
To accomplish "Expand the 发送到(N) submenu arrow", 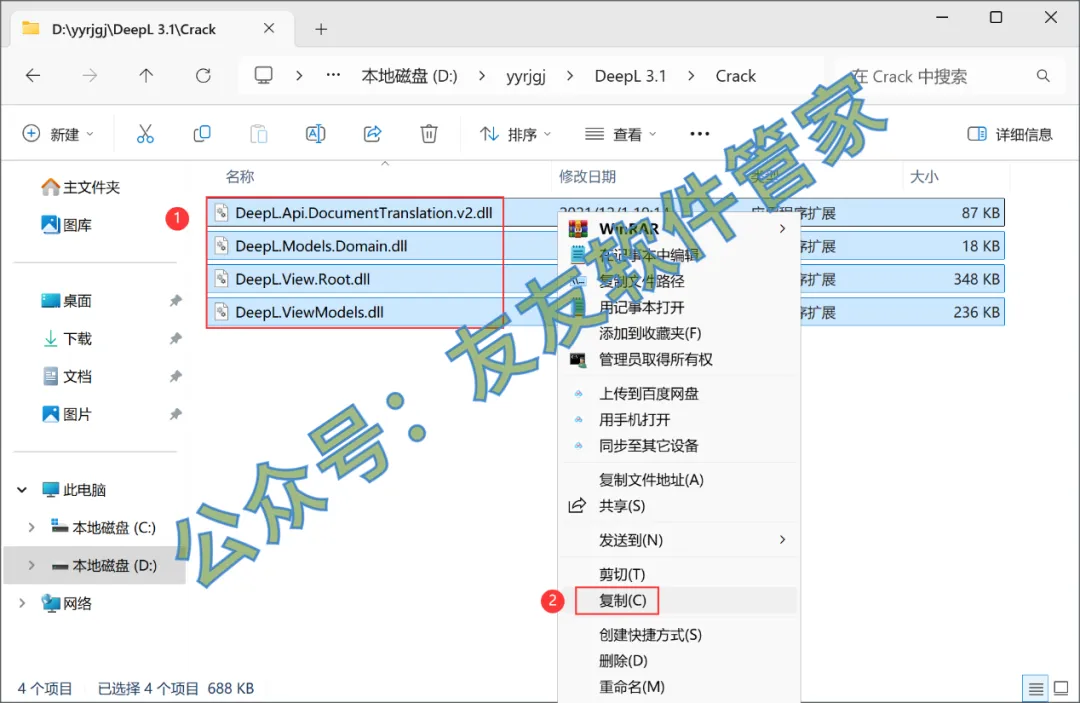I will pyautogui.click(x=782, y=540).
